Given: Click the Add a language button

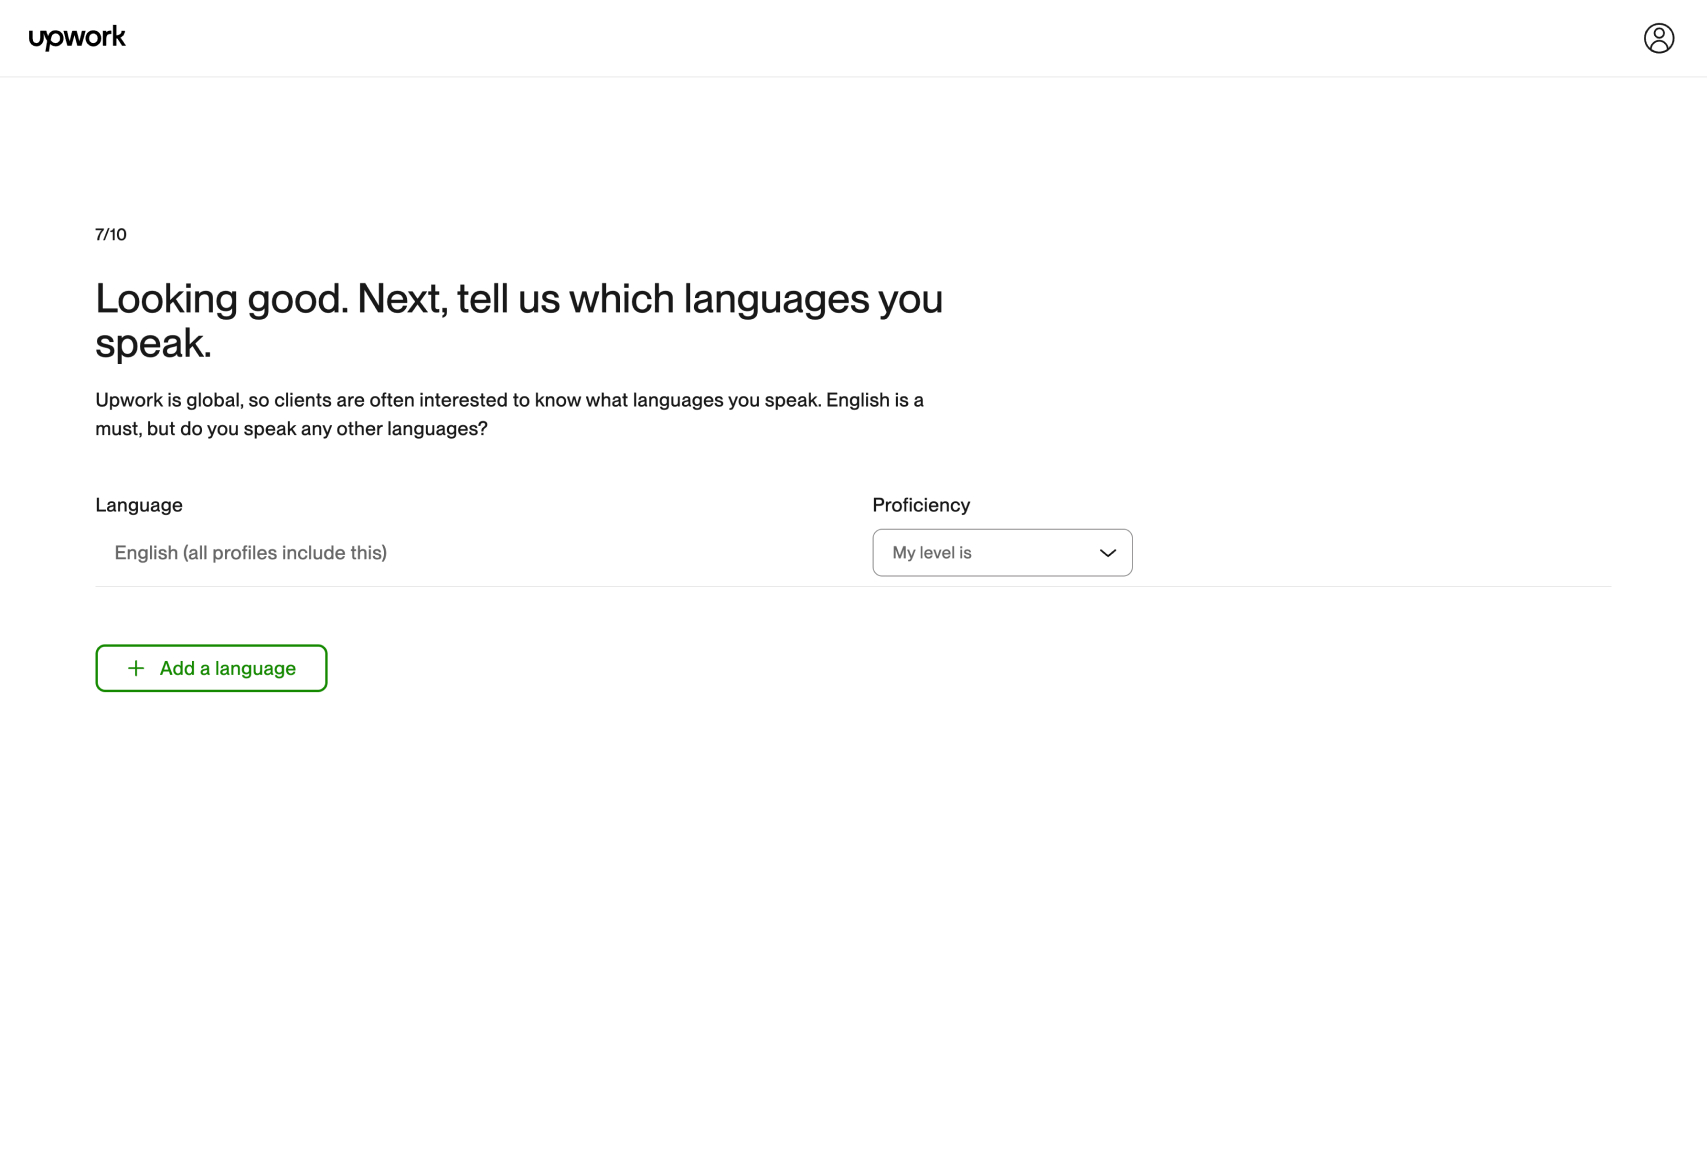Looking at the screenshot, I should coord(211,668).
